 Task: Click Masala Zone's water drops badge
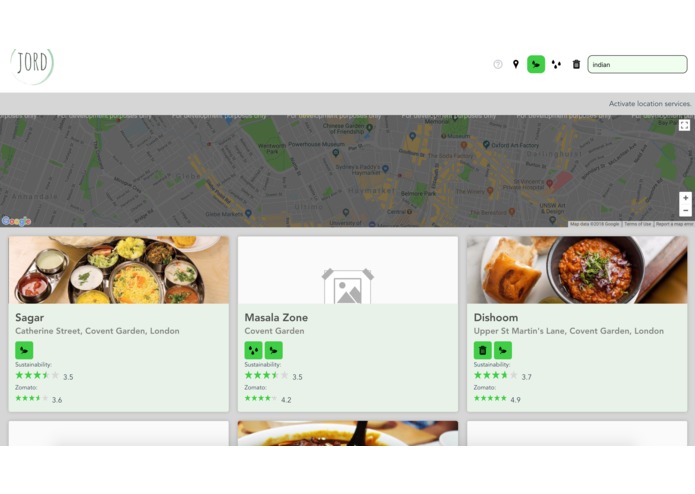(x=254, y=350)
